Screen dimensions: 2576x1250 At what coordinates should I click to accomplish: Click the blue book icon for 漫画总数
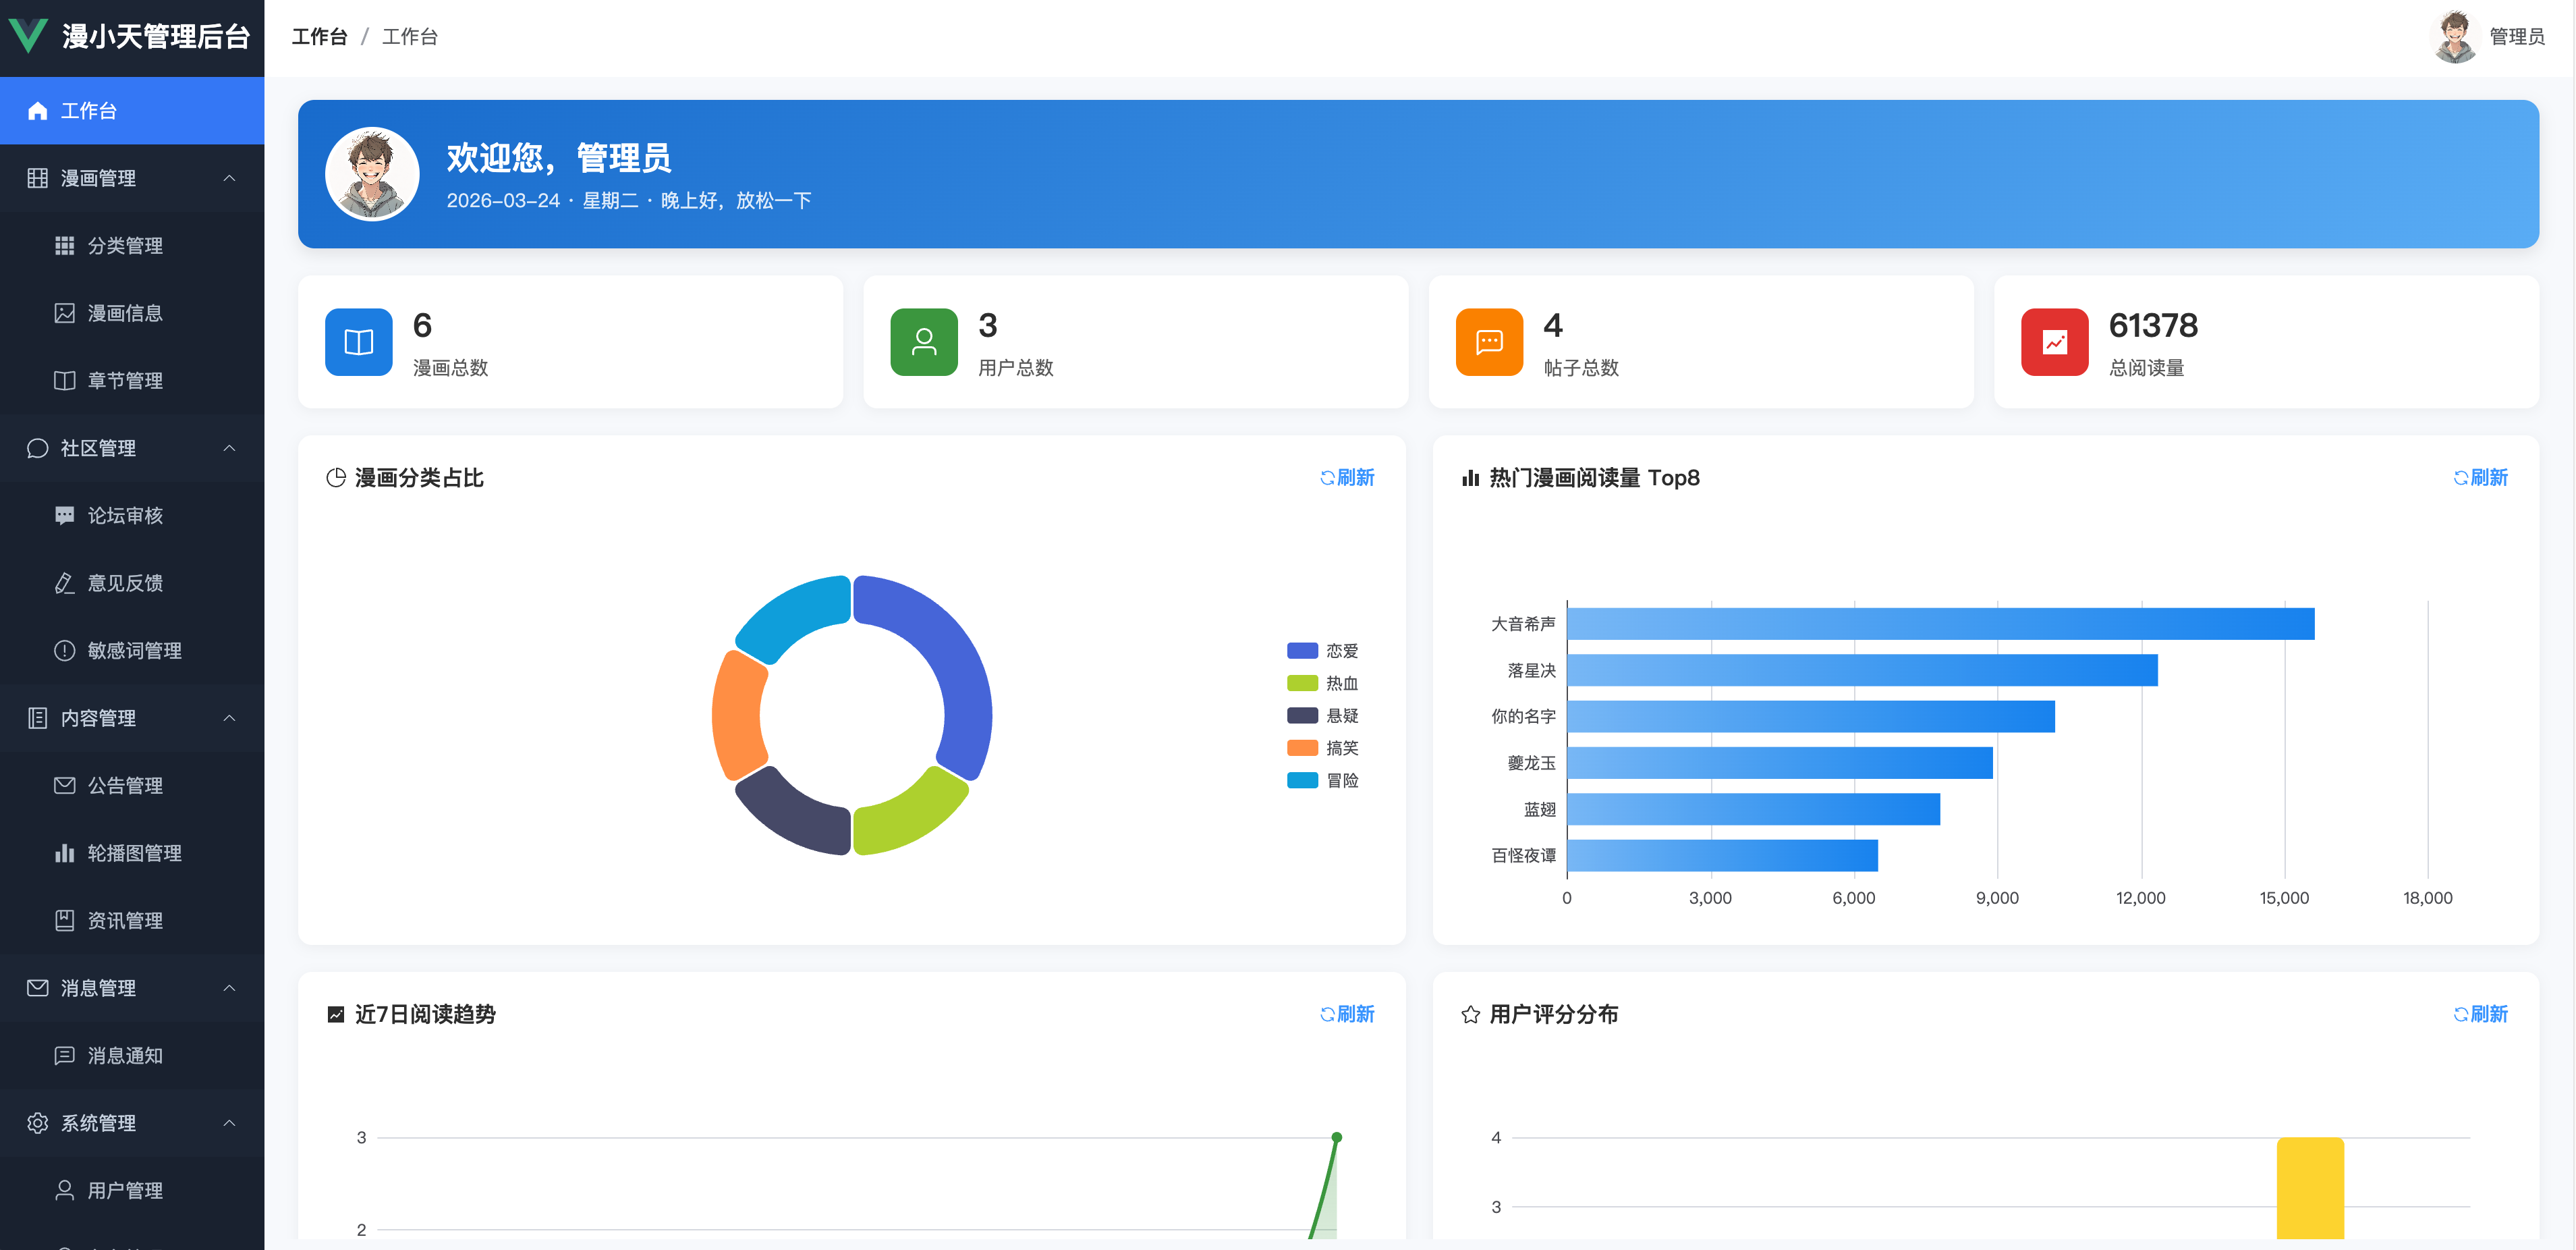pyautogui.click(x=359, y=342)
